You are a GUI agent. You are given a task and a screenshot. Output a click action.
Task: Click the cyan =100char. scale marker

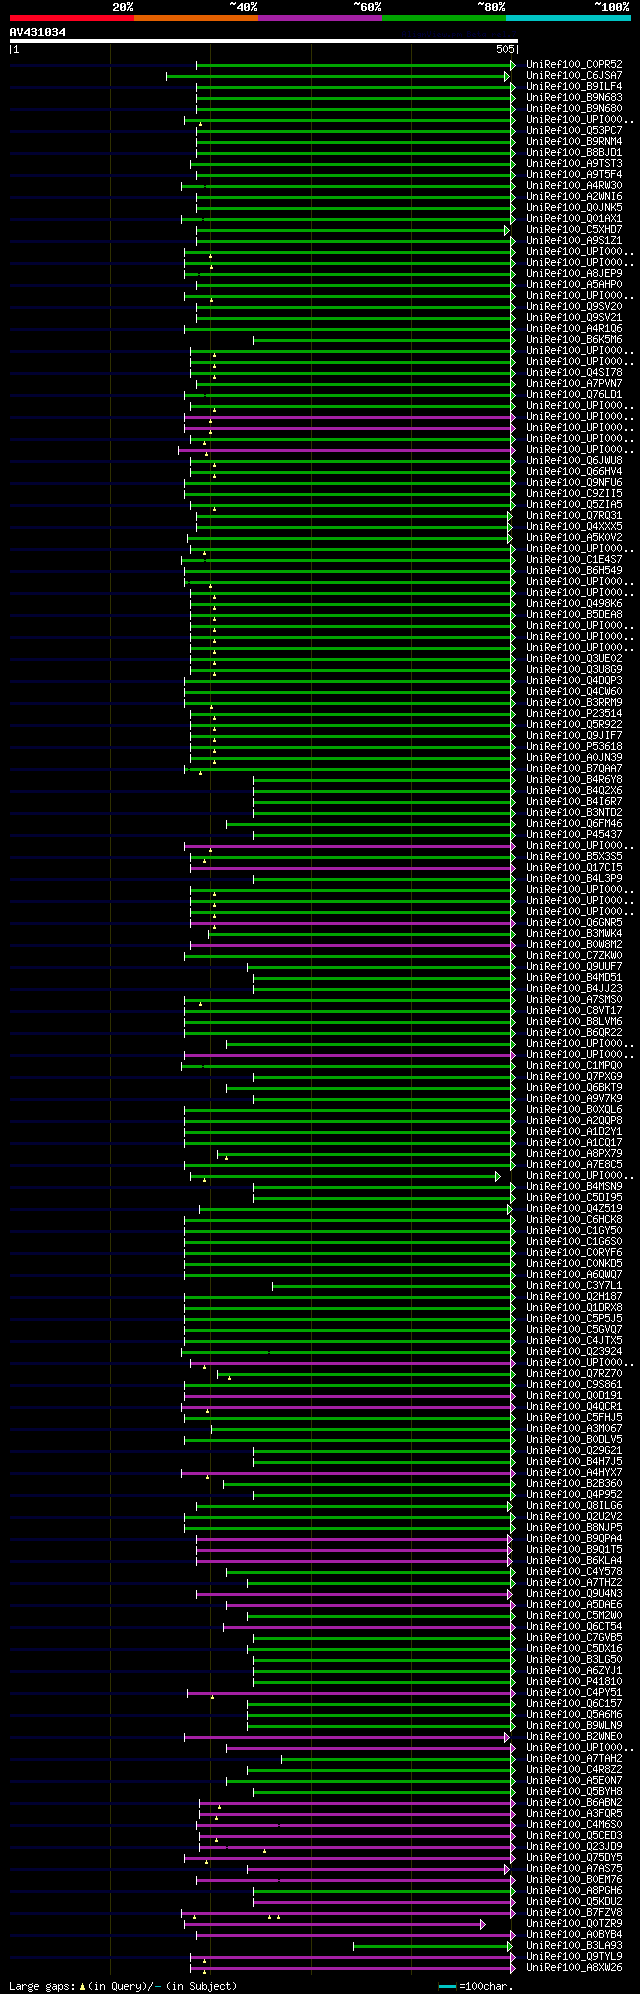tap(448, 1986)
